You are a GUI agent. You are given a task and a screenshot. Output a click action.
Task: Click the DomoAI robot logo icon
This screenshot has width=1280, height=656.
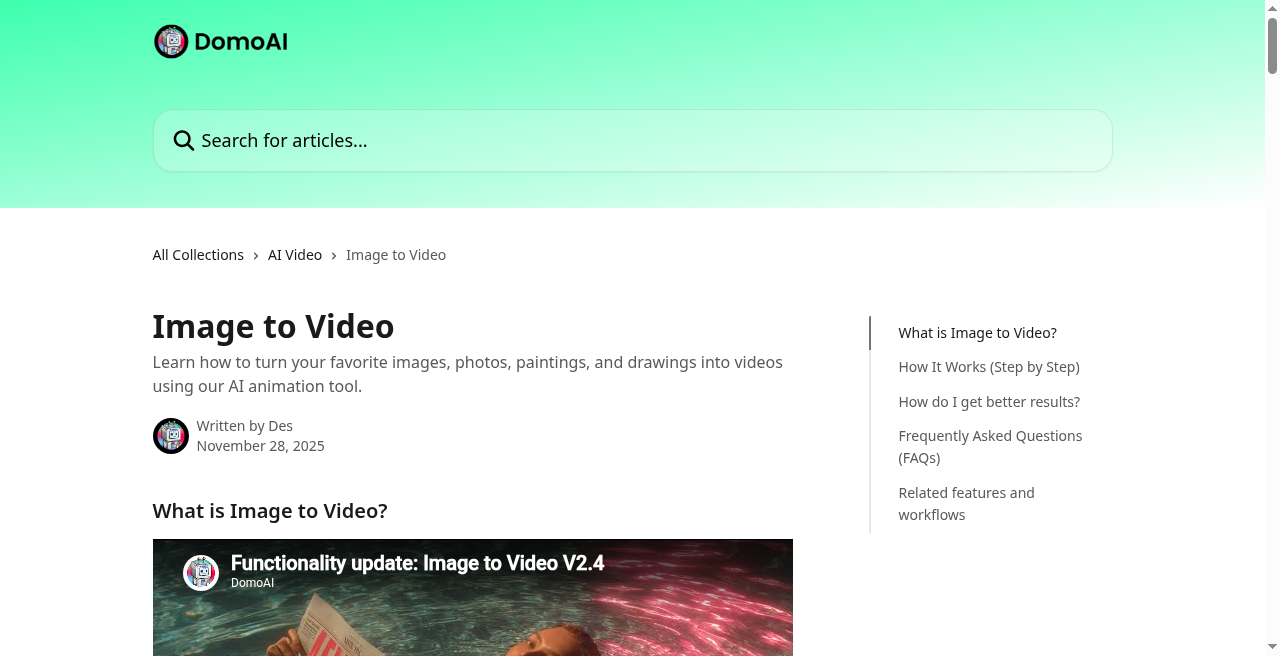(171, 42)
